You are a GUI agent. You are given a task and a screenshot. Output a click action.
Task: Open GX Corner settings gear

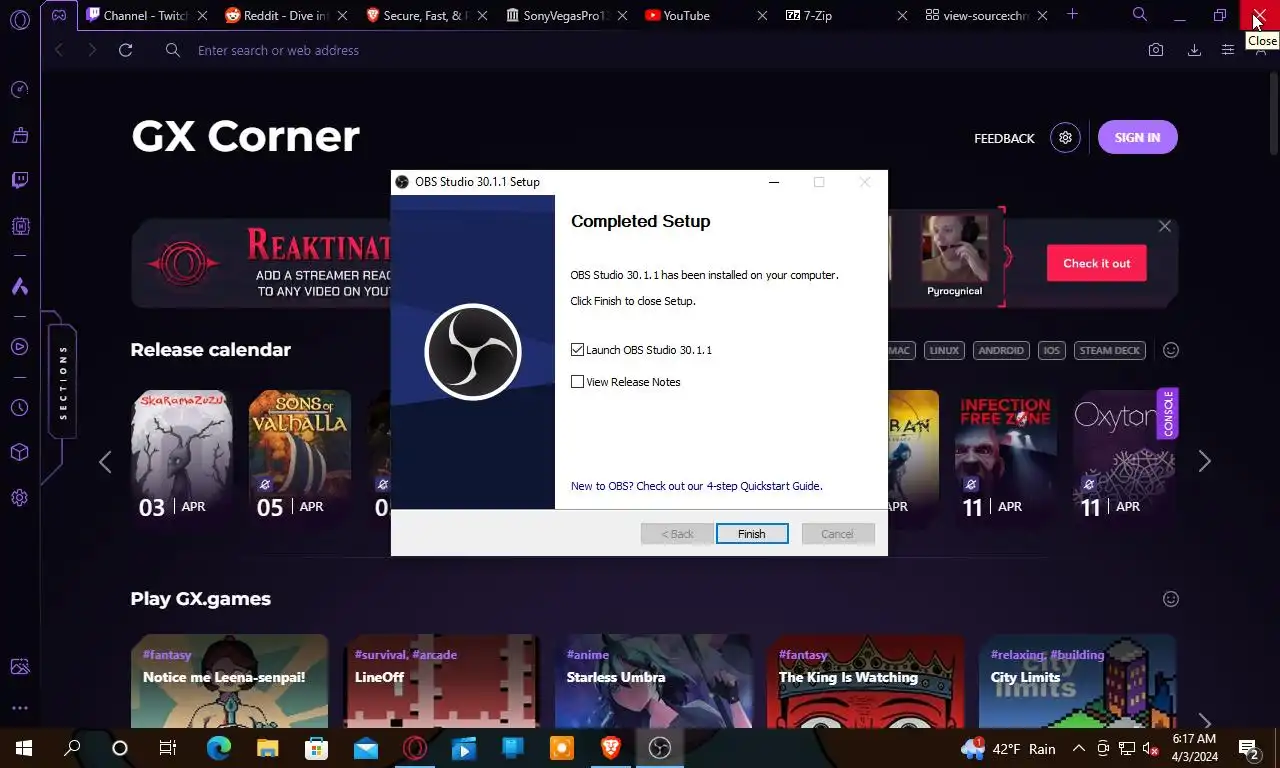(1065, 138)
